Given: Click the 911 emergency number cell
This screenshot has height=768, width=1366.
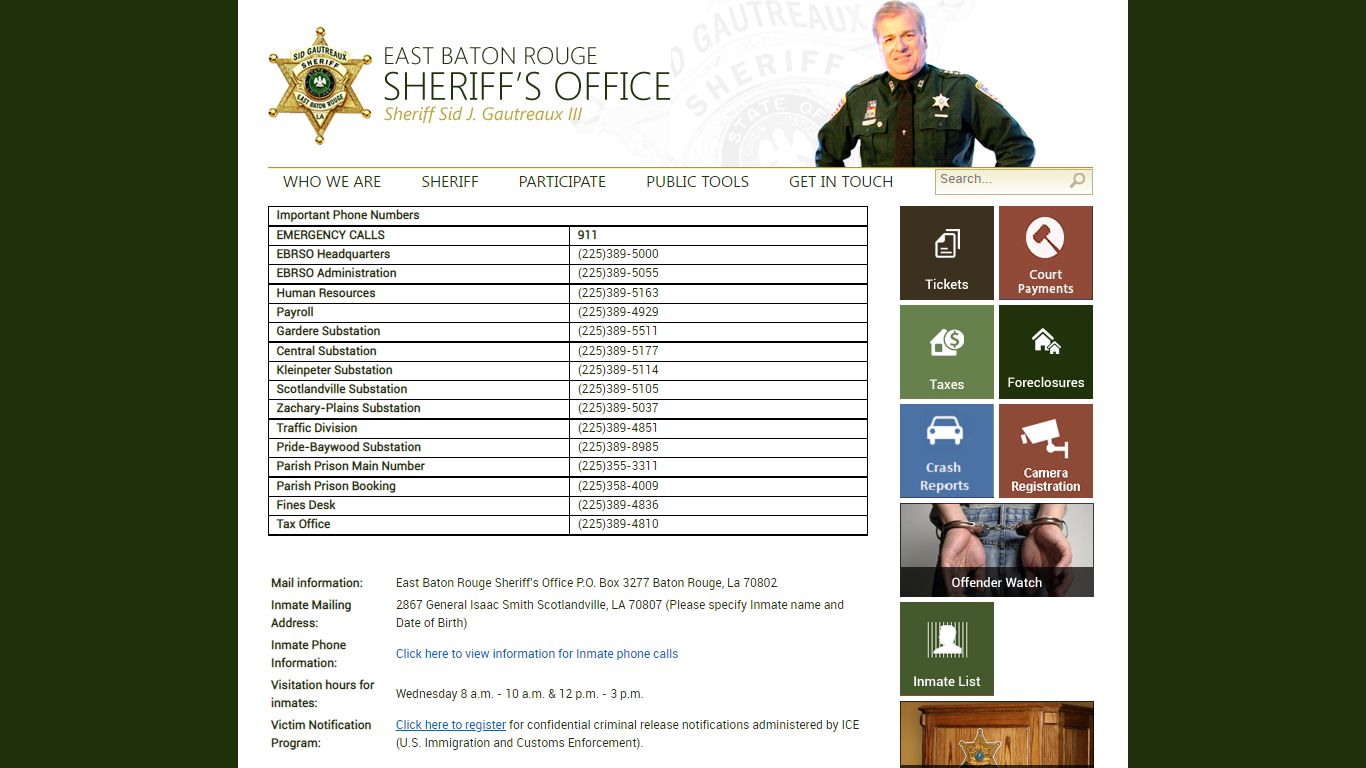Looking at the screenshot, I should coord(718,235).
